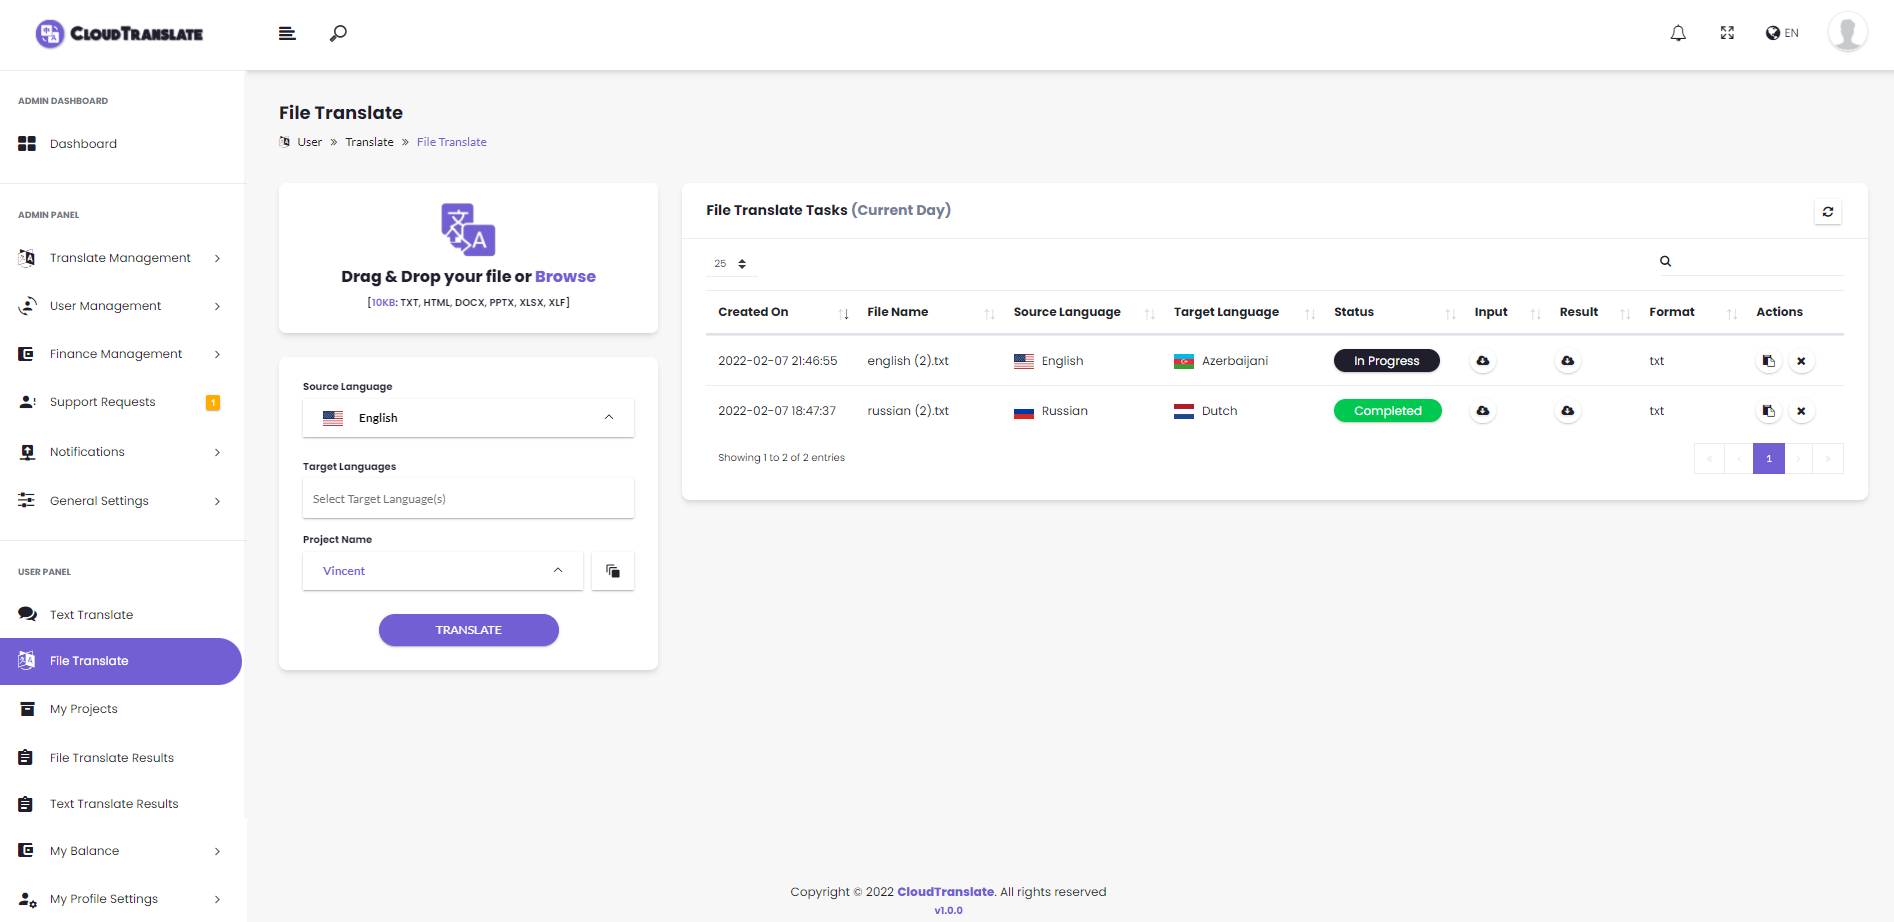The width and height of the screenshot is (1894, 922).
Task: Open the Project Name Vincent dropdown
Action: 442,571
